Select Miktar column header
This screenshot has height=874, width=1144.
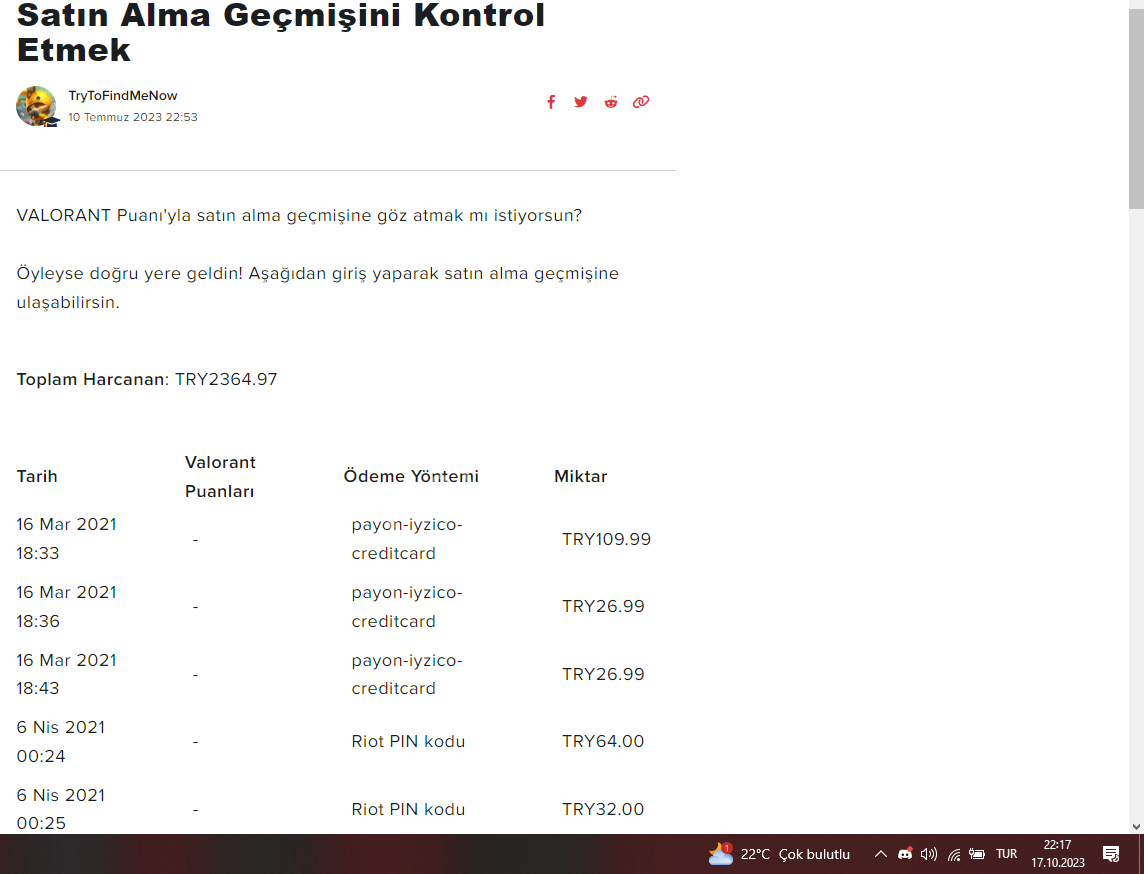(x=581, y=476)
